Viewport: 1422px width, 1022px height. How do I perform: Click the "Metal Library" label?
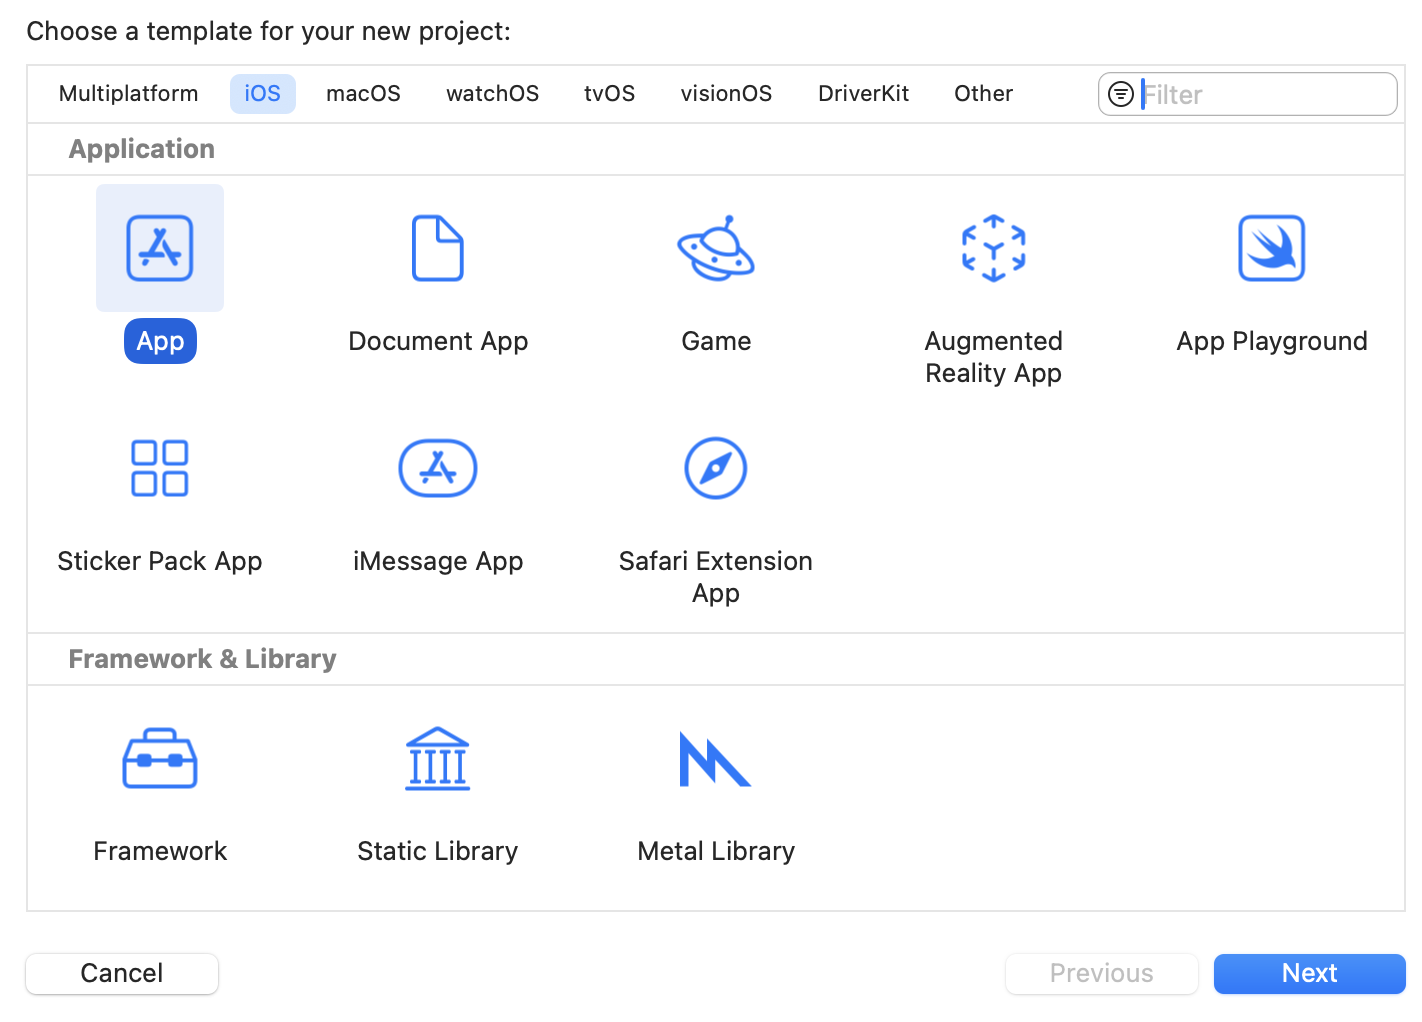coord(716,851)
